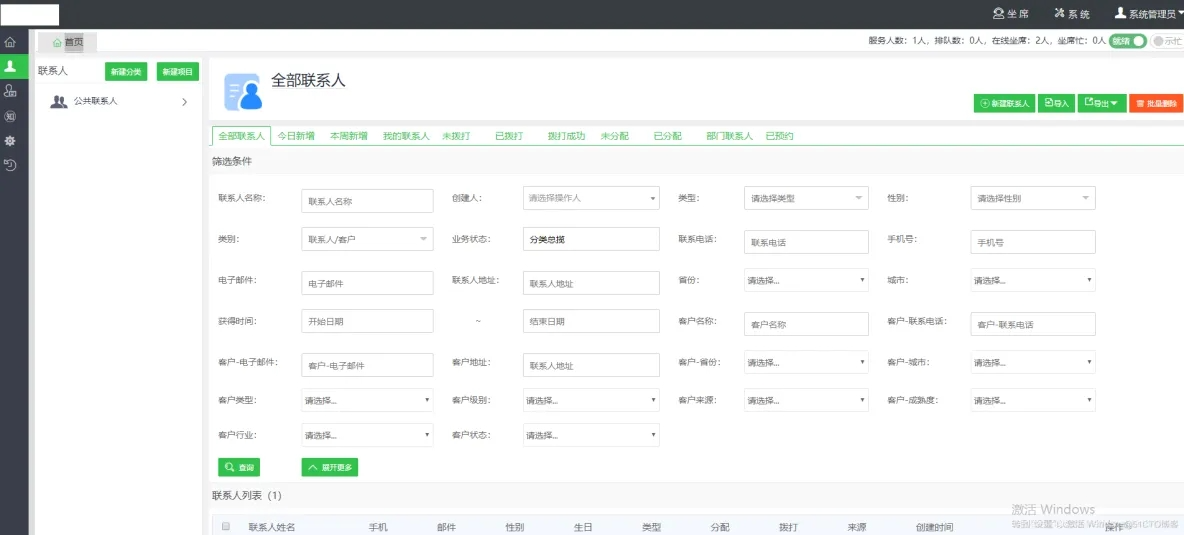
Task: Open the 客户来源 dropdown
Action: (806, 400)
